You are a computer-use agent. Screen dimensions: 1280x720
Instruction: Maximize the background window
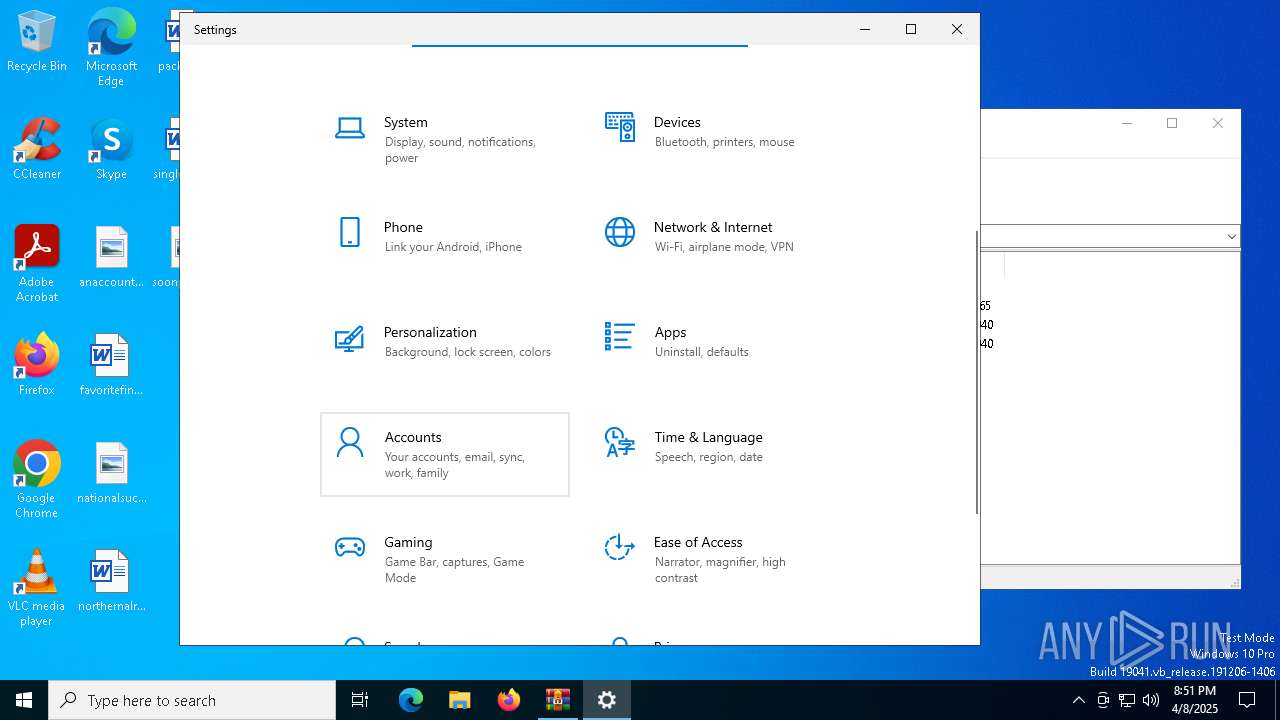(x=1172, y=123)
